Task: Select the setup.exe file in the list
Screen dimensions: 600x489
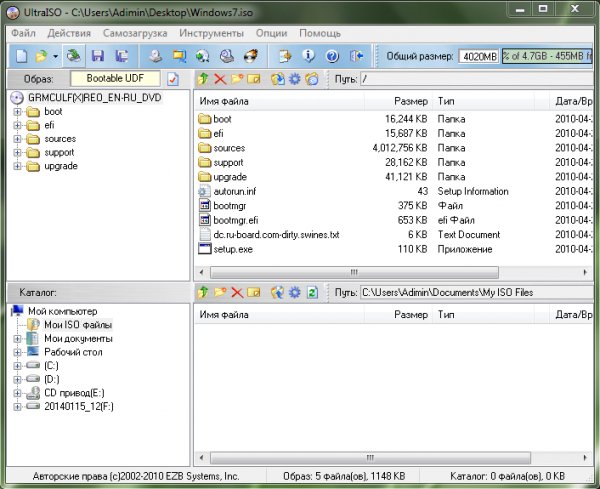Action: [x=233, y=249]
